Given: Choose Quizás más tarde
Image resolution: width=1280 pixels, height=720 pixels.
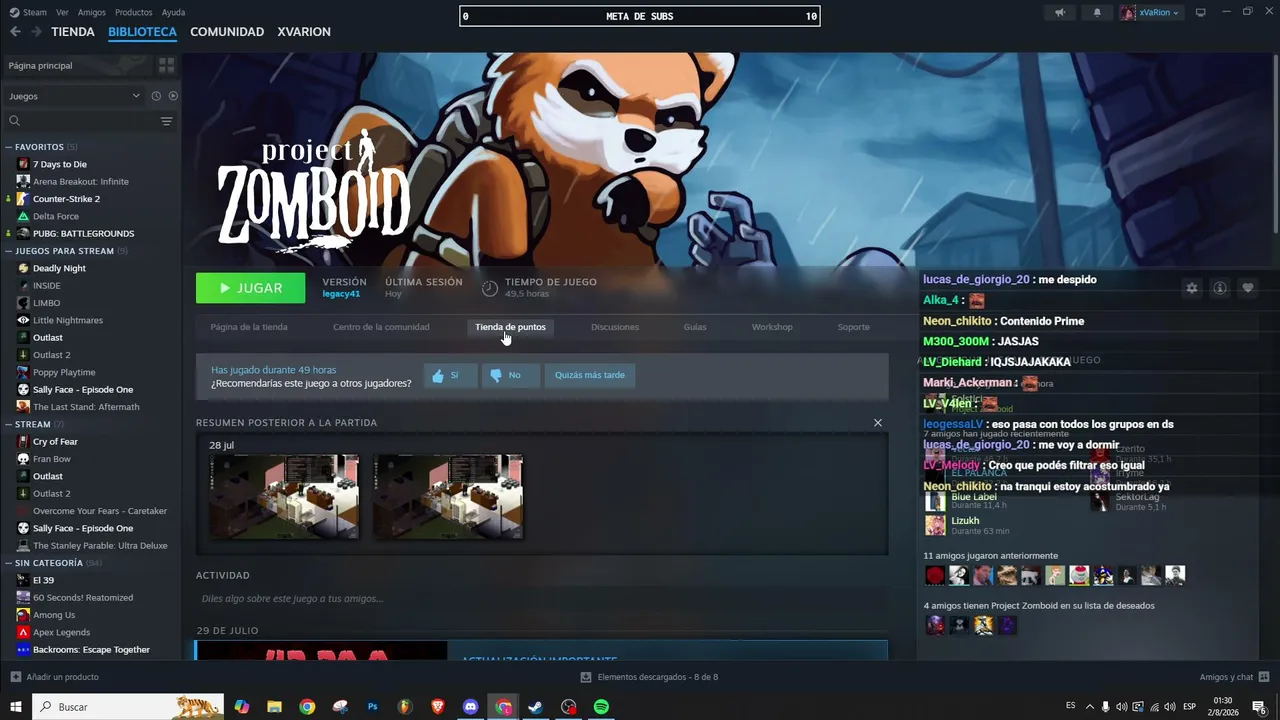Looking at the screenshot, I should tap(590, 375).
